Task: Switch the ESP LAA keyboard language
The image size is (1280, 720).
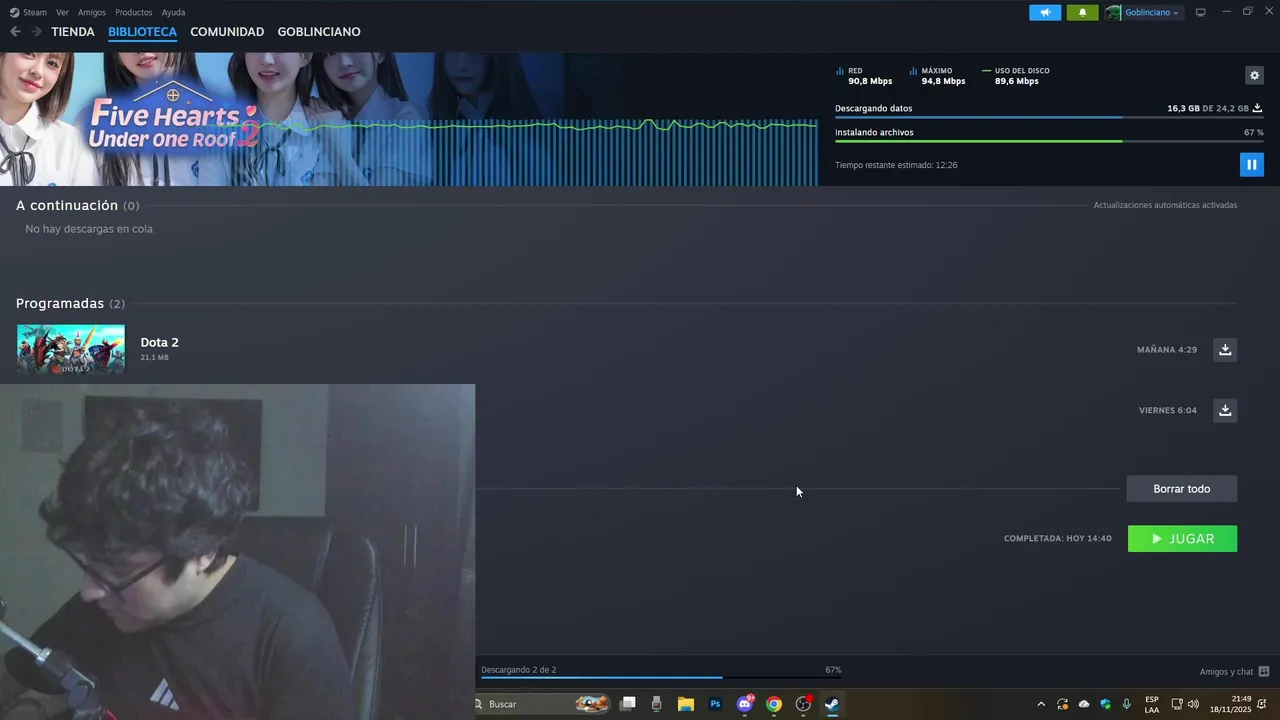Action: coord(1152,704)
